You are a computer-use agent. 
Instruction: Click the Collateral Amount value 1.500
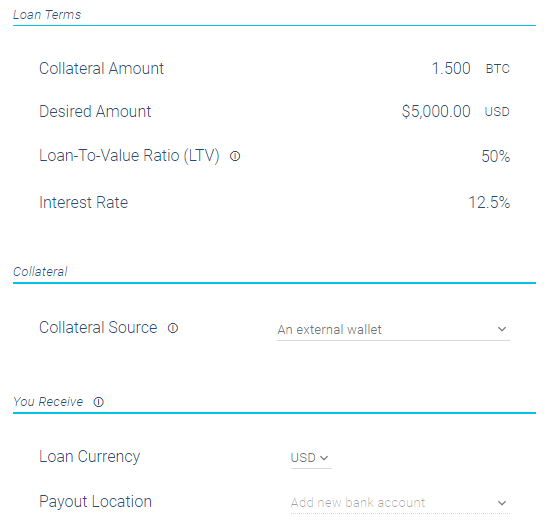451,68
